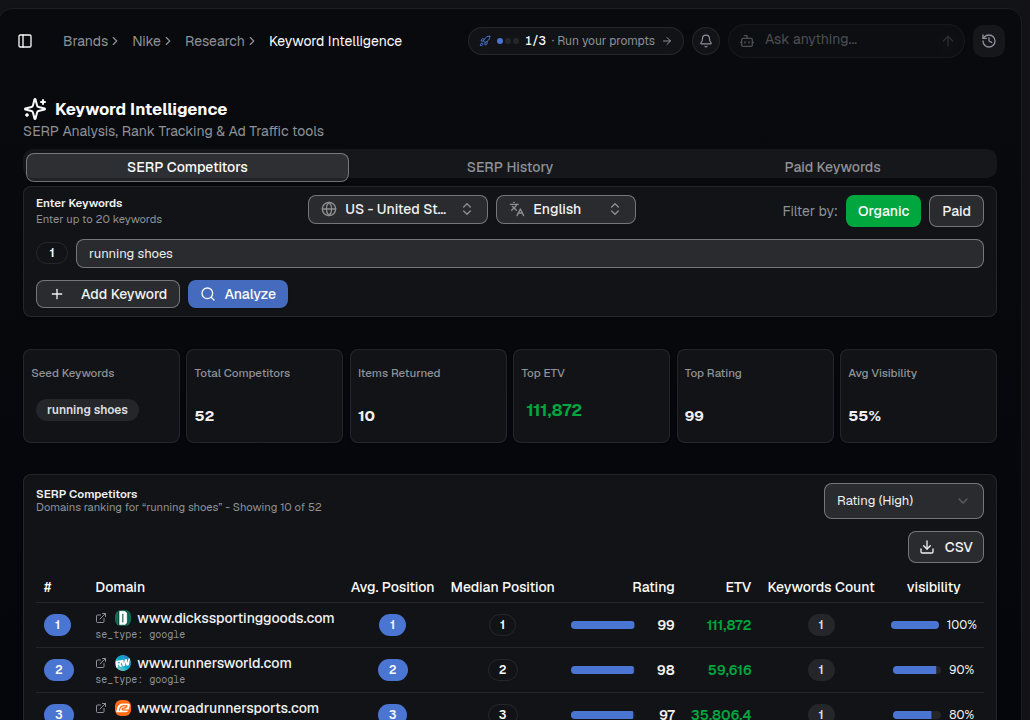Focus the Ask anything input field

tap(847, 40)
